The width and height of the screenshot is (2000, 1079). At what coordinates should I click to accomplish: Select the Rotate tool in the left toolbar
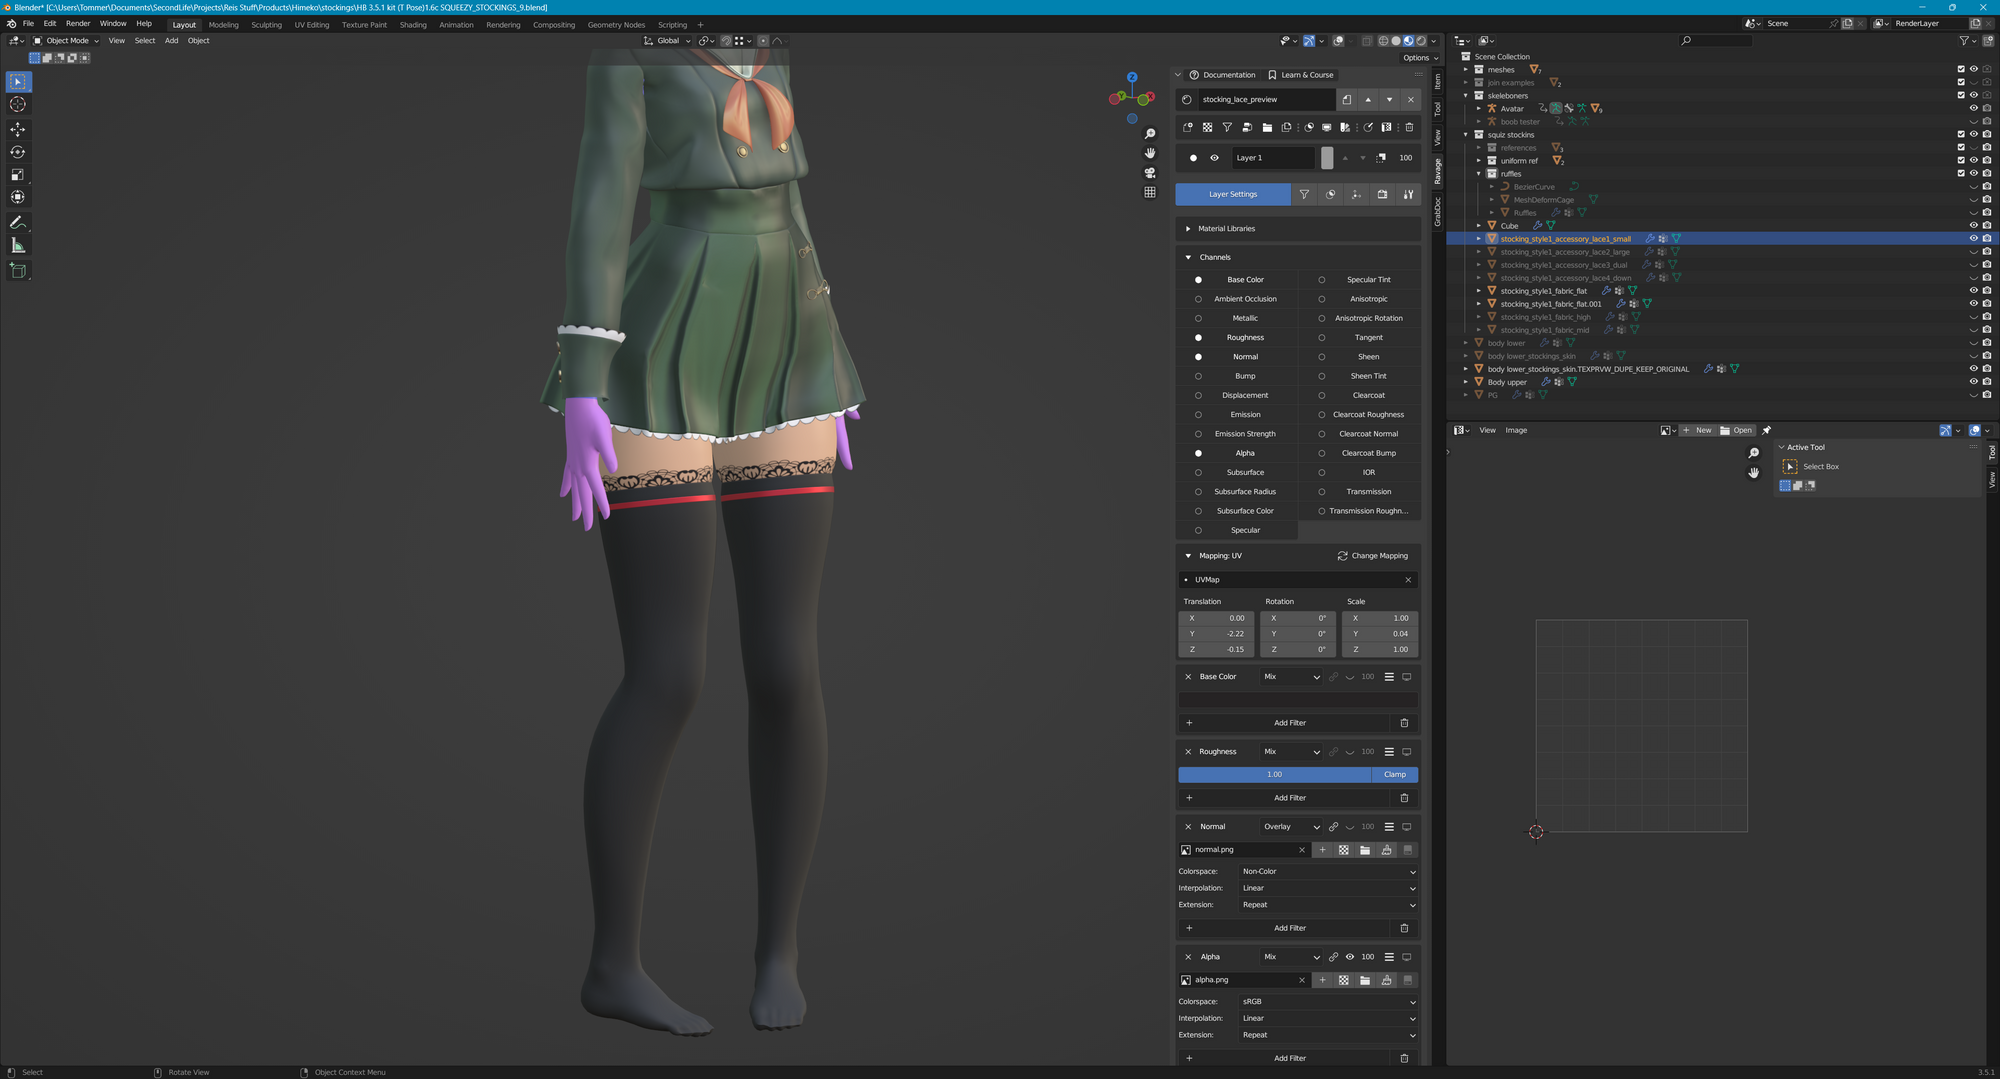pos(18,152)
